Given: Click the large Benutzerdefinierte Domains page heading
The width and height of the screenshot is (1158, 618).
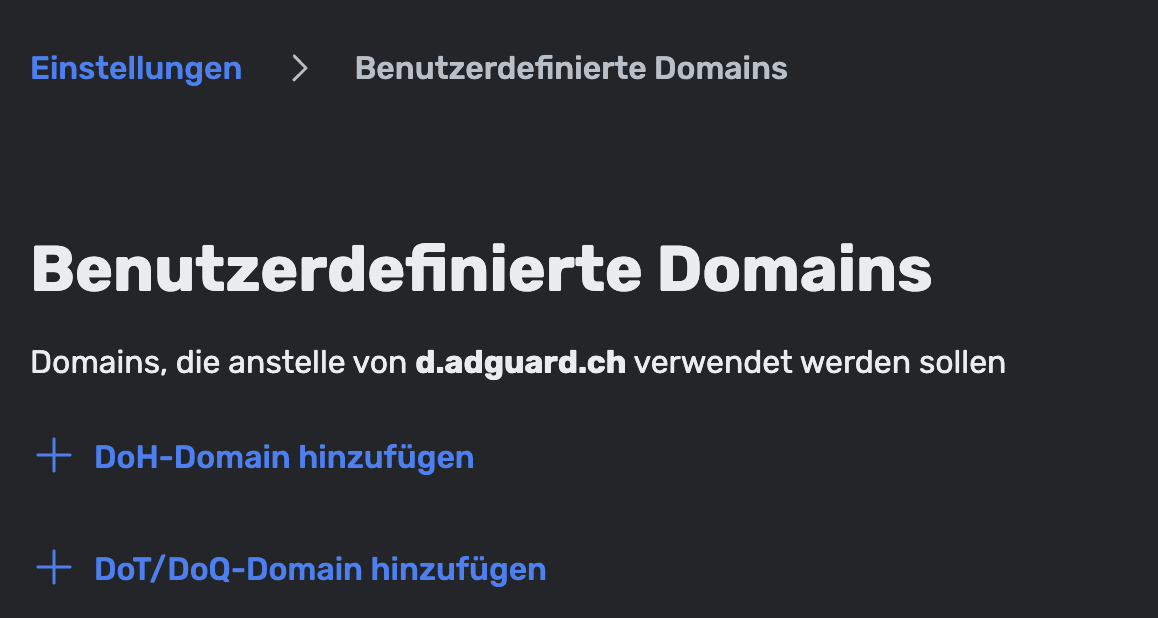Looking at the screenshot, I should (x=481, y=270).
